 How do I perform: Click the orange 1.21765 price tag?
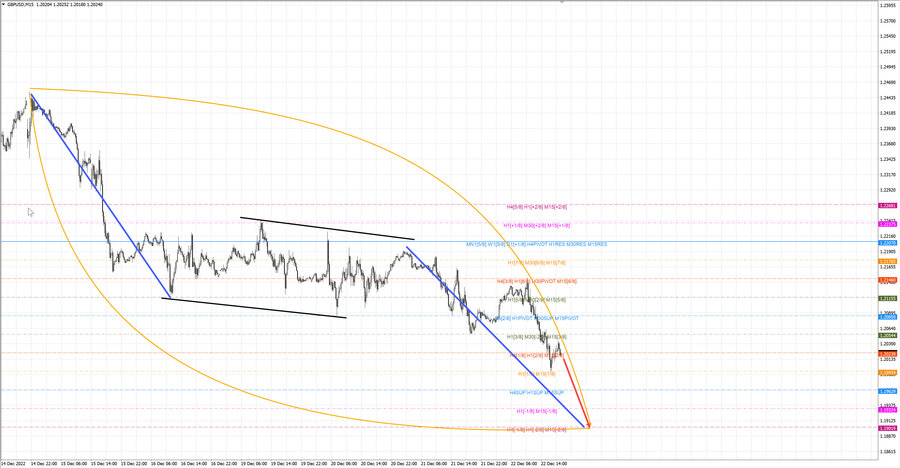pos(888,261)
